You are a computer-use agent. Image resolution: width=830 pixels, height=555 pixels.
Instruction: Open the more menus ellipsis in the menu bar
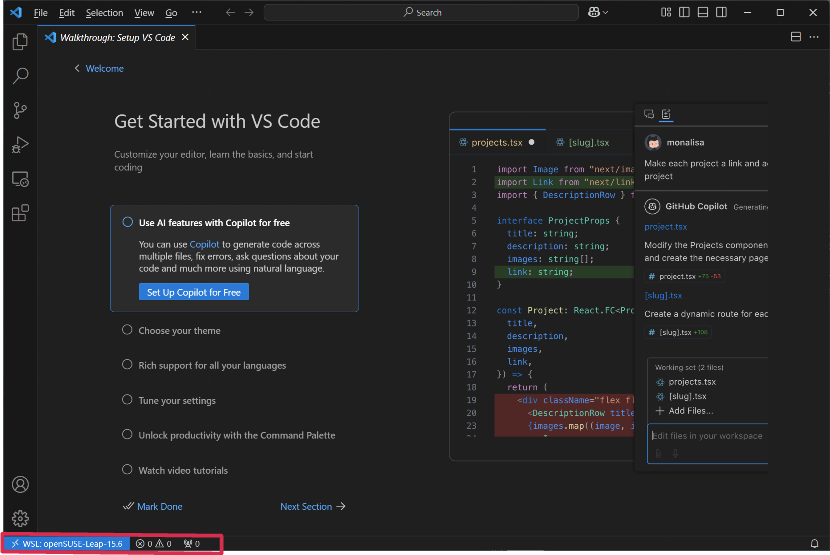196,12
